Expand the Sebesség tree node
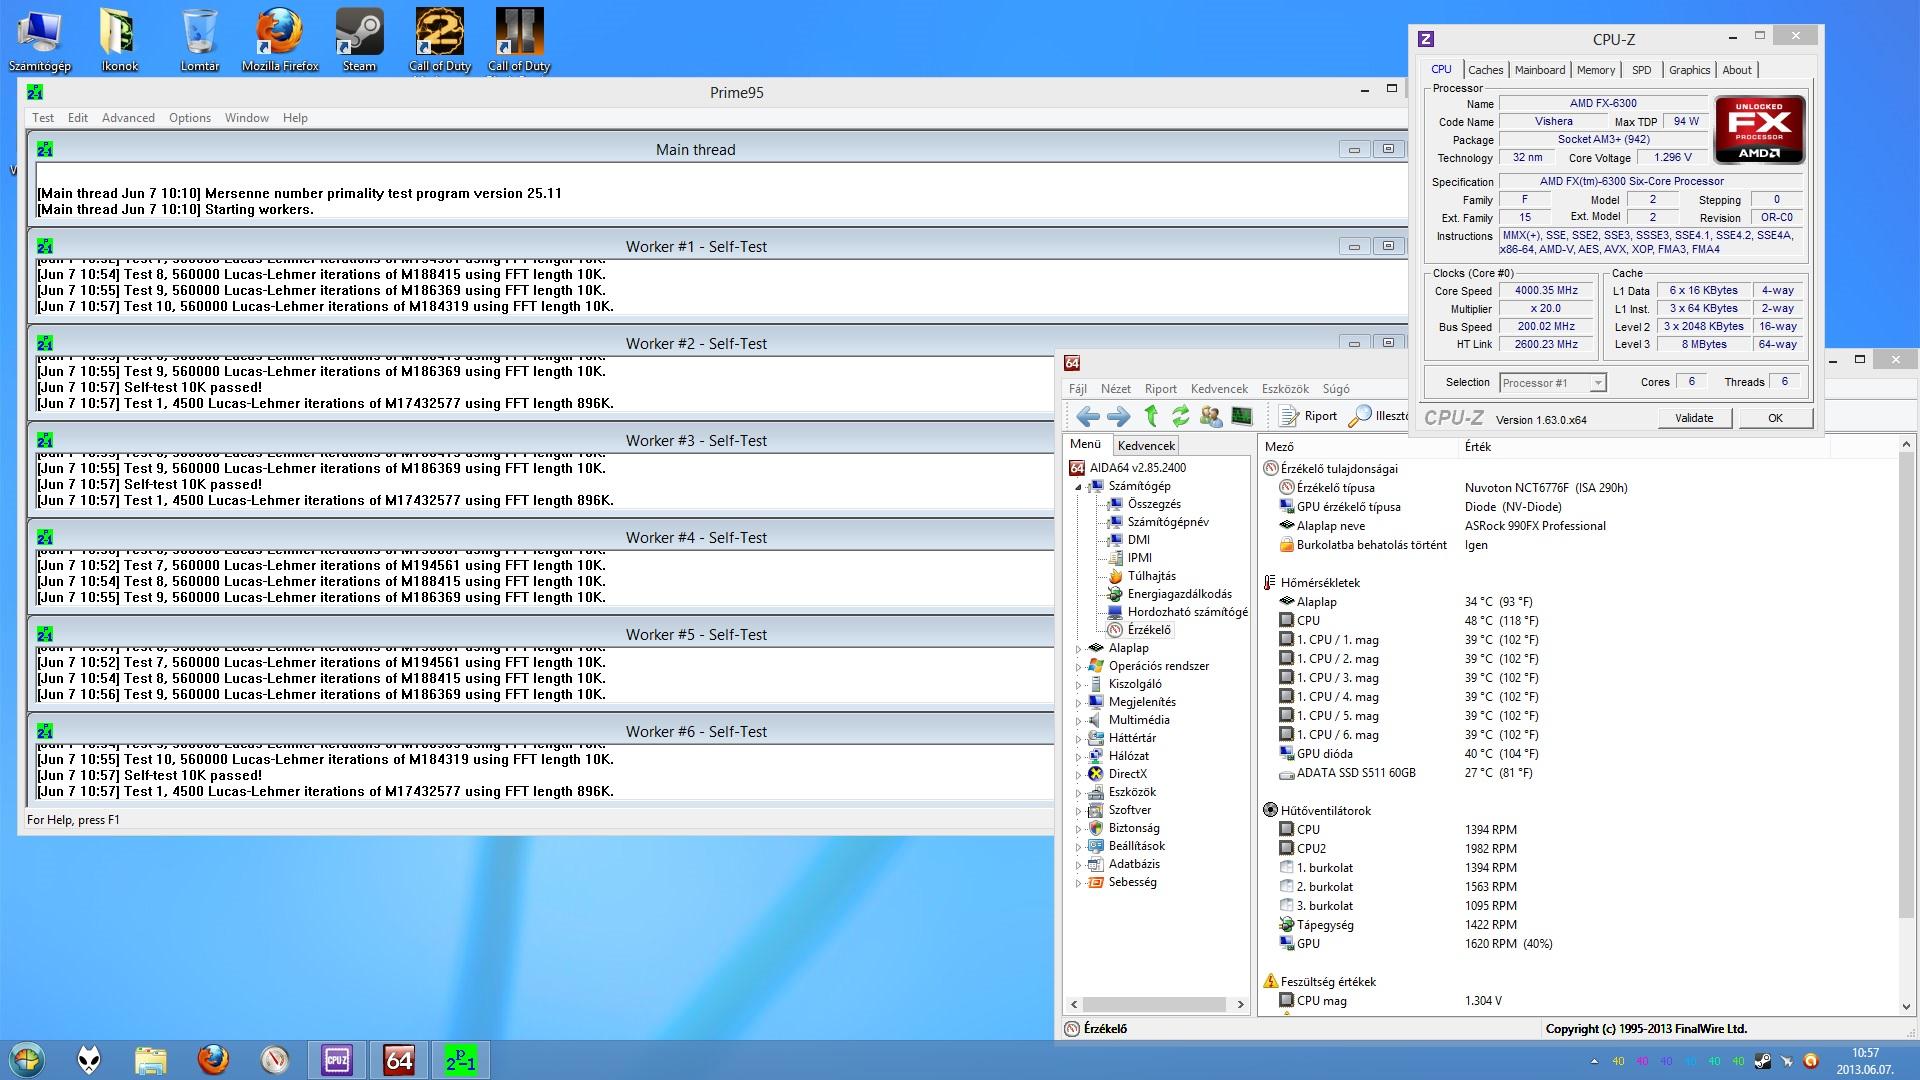Viewport: 1920px width, 1080px height. click(x=1079, y=883)
